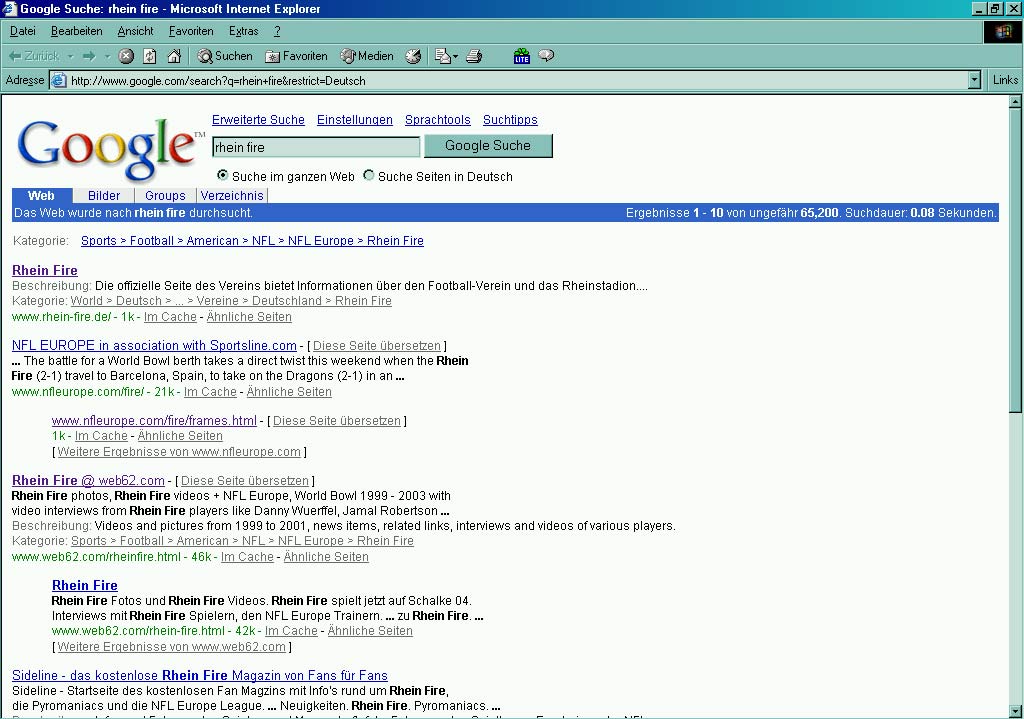The height and width of the screenshot is (719, 1024).
Task: Switch to the Bilder tab
Action: point(104,195)
